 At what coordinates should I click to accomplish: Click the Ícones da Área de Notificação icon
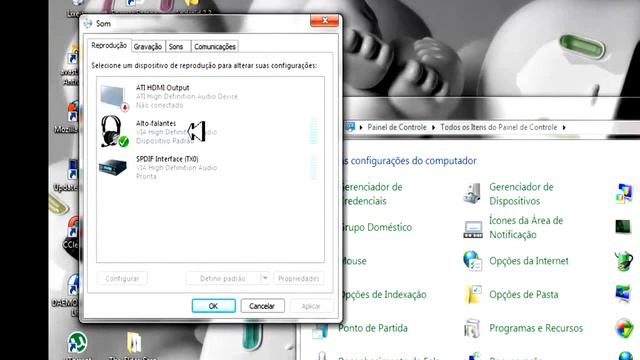coord(473,229)
